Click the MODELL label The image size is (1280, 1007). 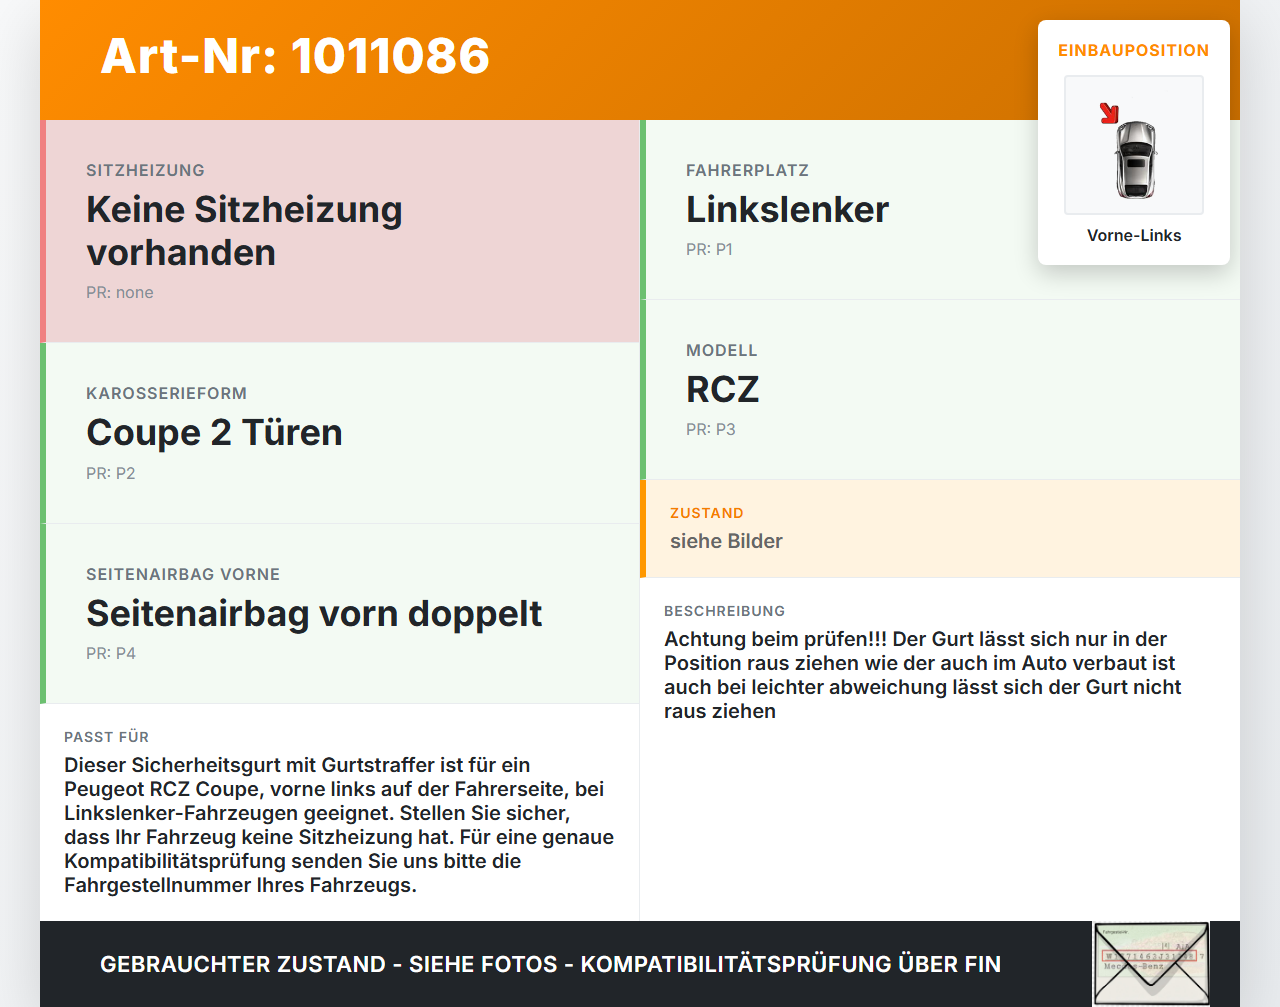click(x=721, y=350)
